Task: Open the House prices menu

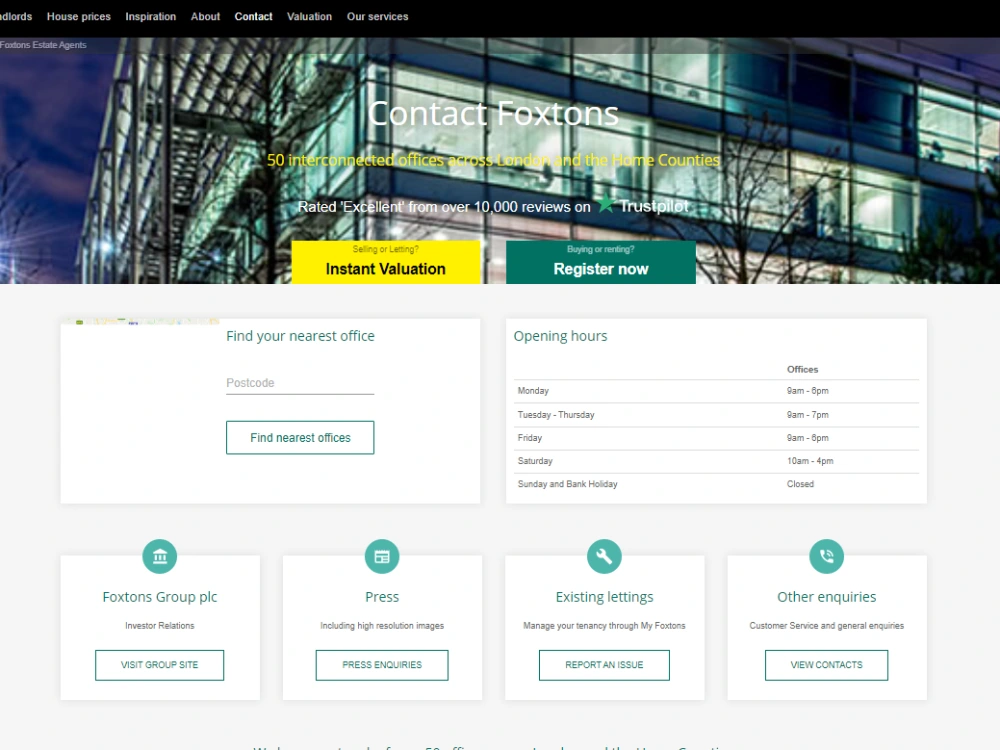Action: pyautogui.click(x=78, y=16)
